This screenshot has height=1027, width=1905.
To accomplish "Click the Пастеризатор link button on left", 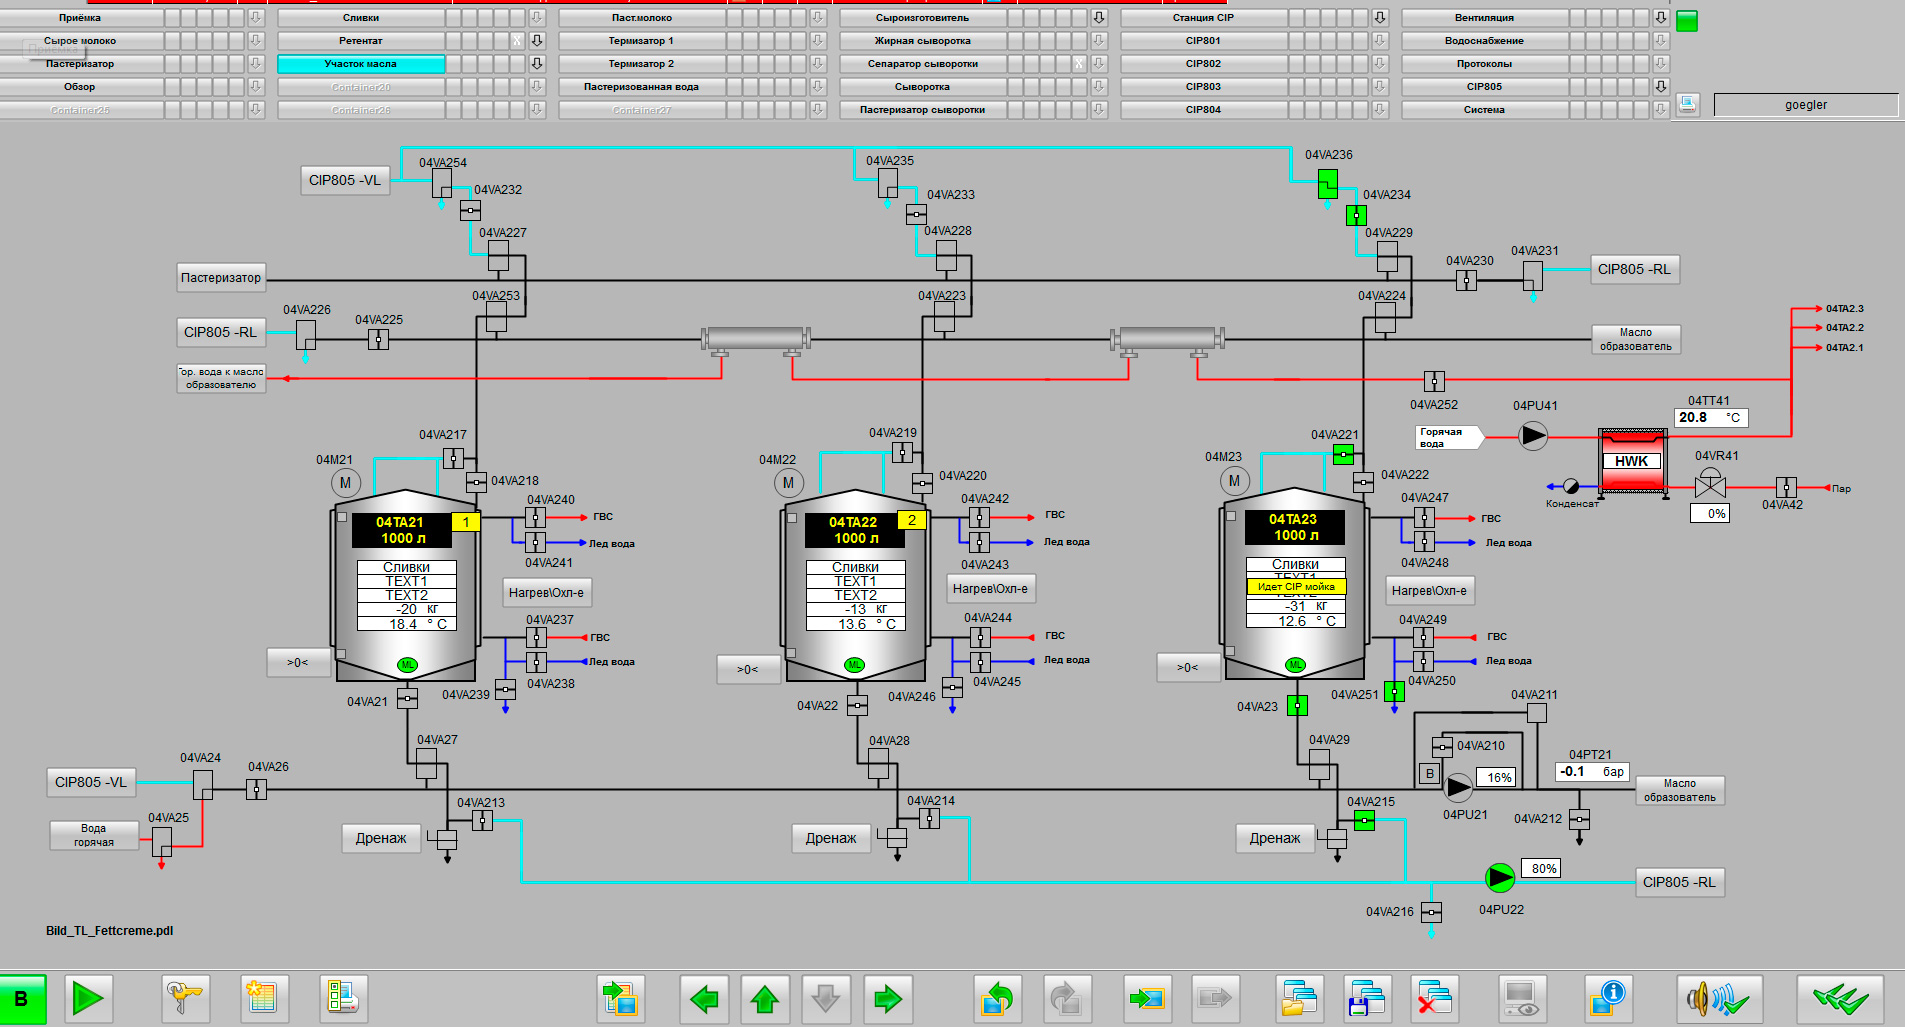I will pyautogui.click(x=221, y=278).
